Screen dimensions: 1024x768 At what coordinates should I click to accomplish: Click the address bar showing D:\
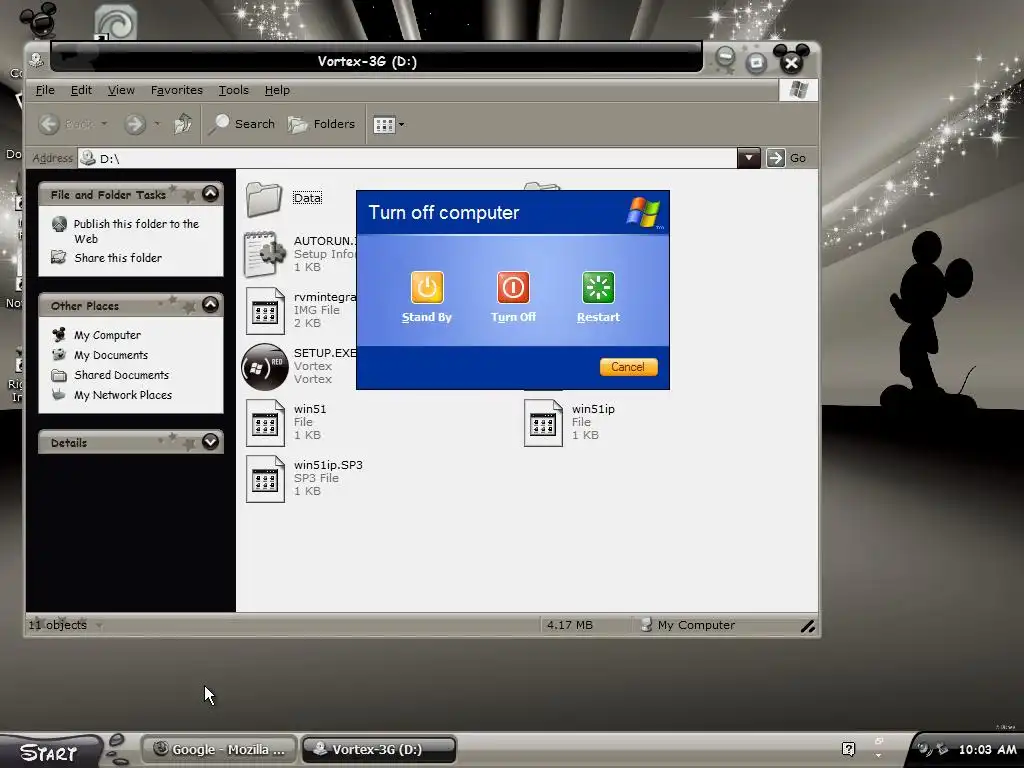point(408,159)
